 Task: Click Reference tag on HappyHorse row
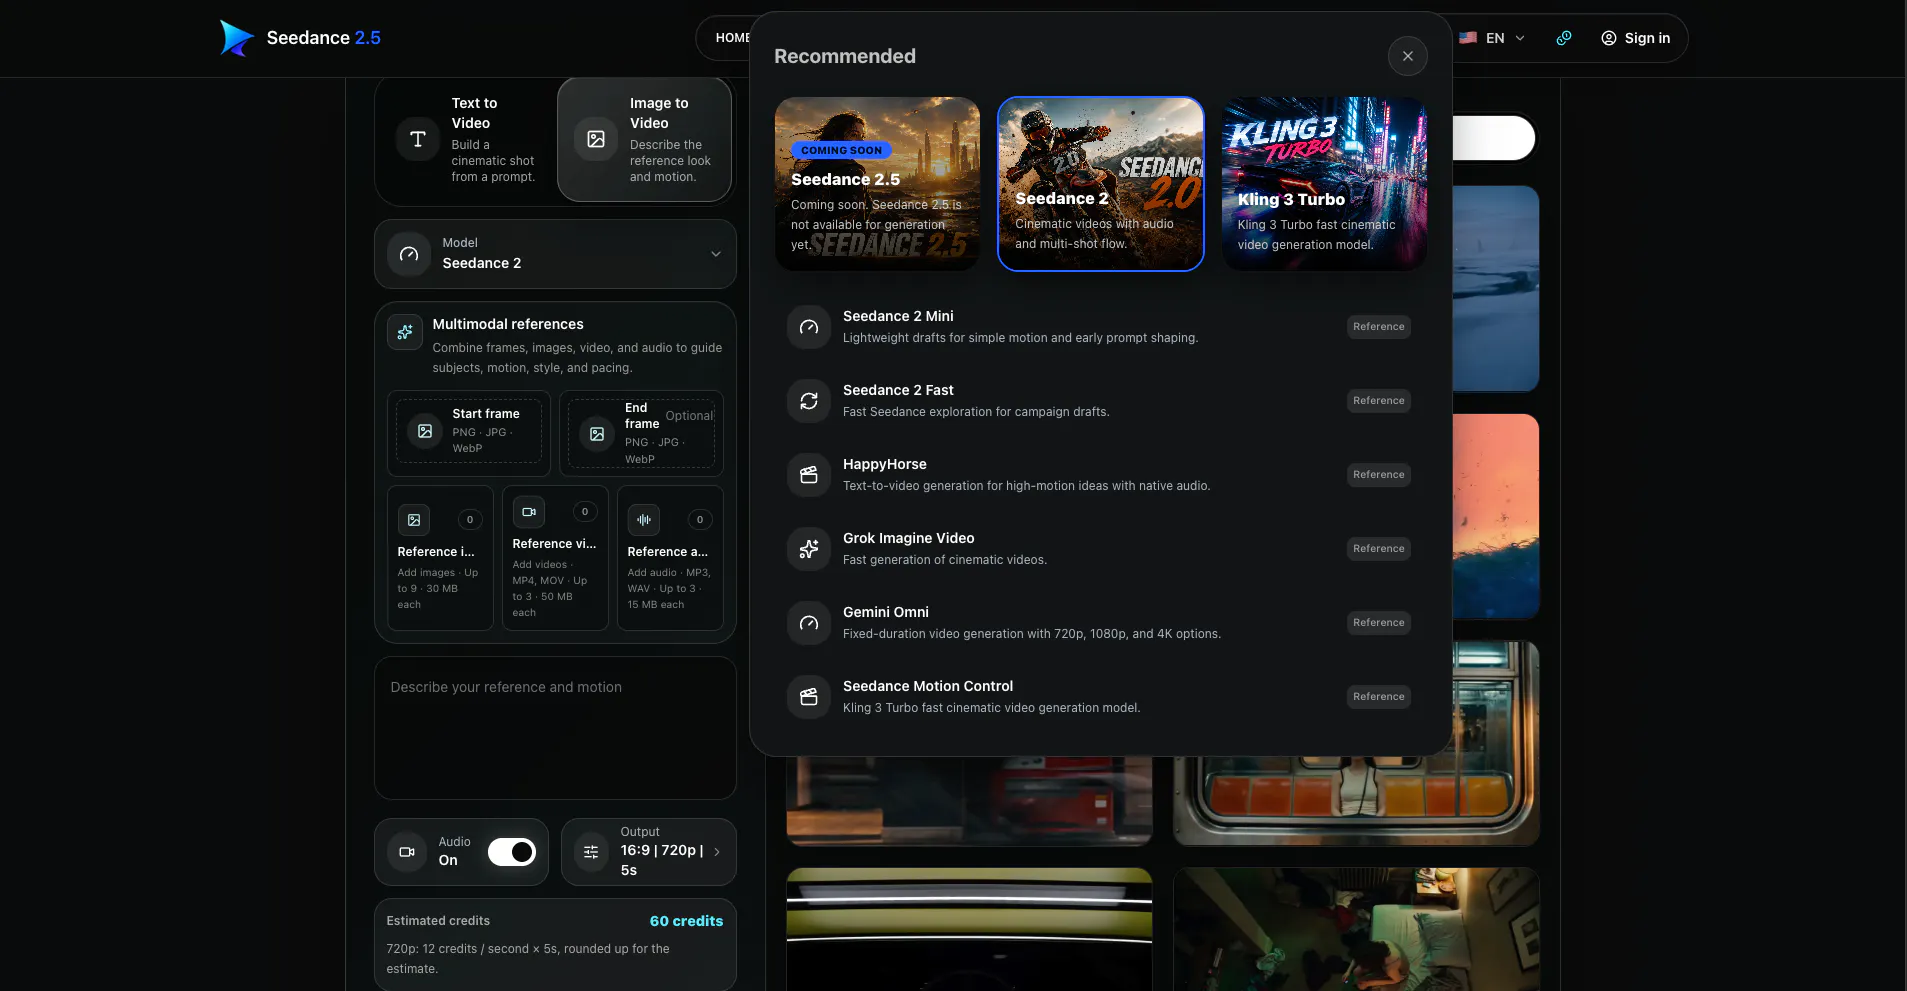1379,475
